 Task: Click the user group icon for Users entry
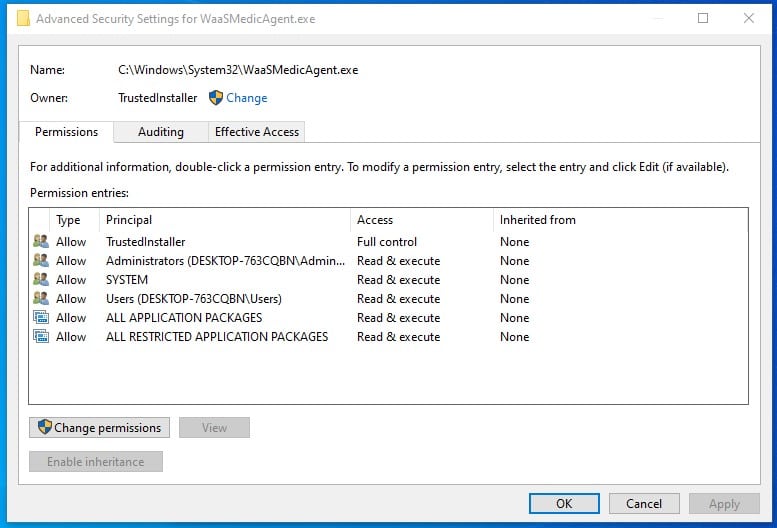click(x=41, y=298)
